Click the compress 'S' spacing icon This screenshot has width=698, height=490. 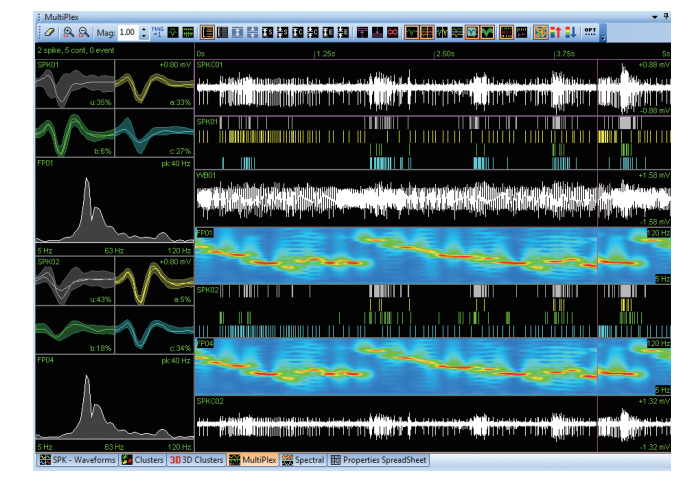click(282, 32)
